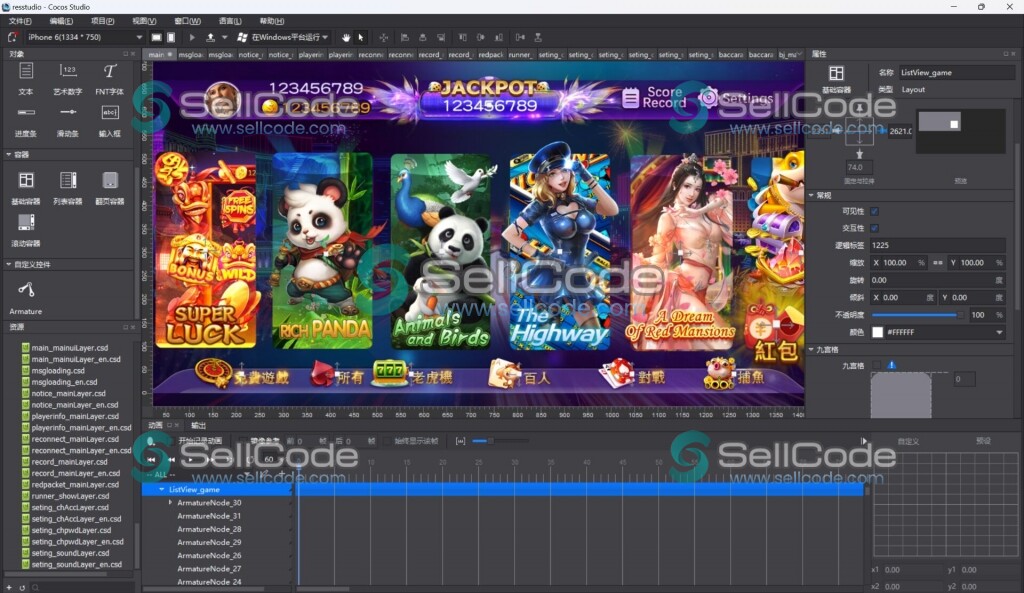The width and height of the screenshot is (1024, 593).
Task: Play the animation timeline
Action: click(190, 460)
